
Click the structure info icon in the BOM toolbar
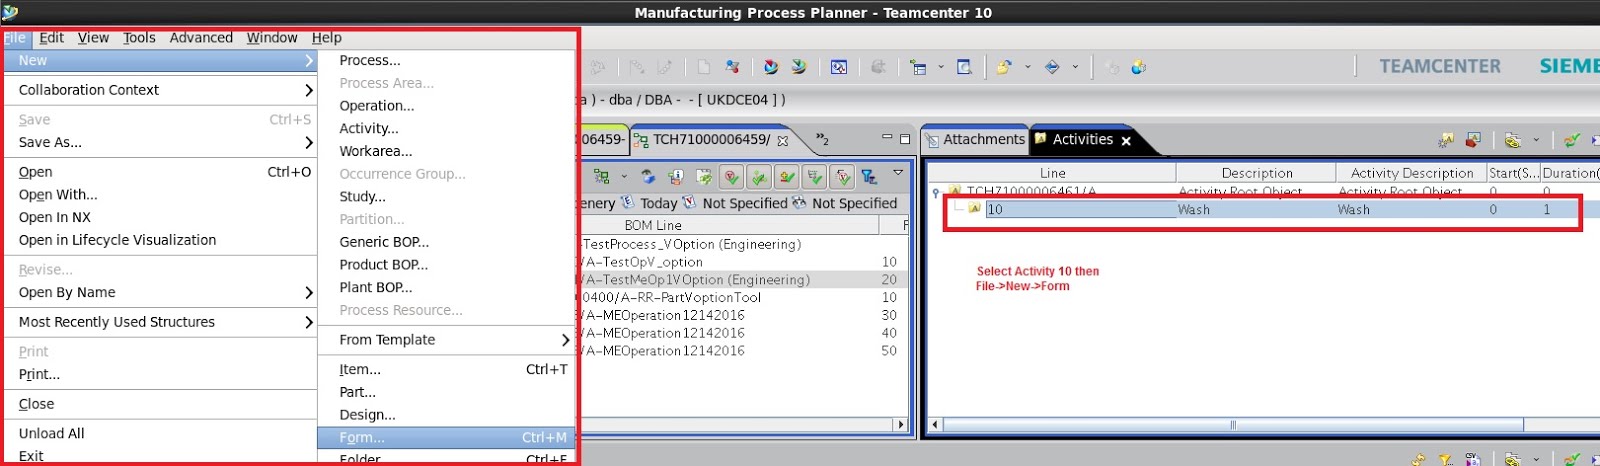click(x=676, y=177)
